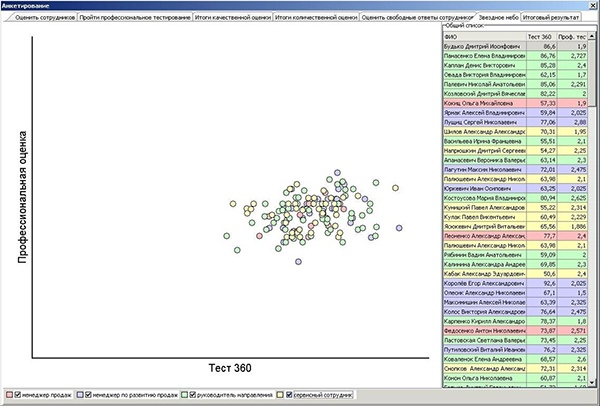This screenshot has width=600, height=406.
Task: Switch to 'Пройти профессиональное тестирование' tab
Action: (x=135, y=18)
